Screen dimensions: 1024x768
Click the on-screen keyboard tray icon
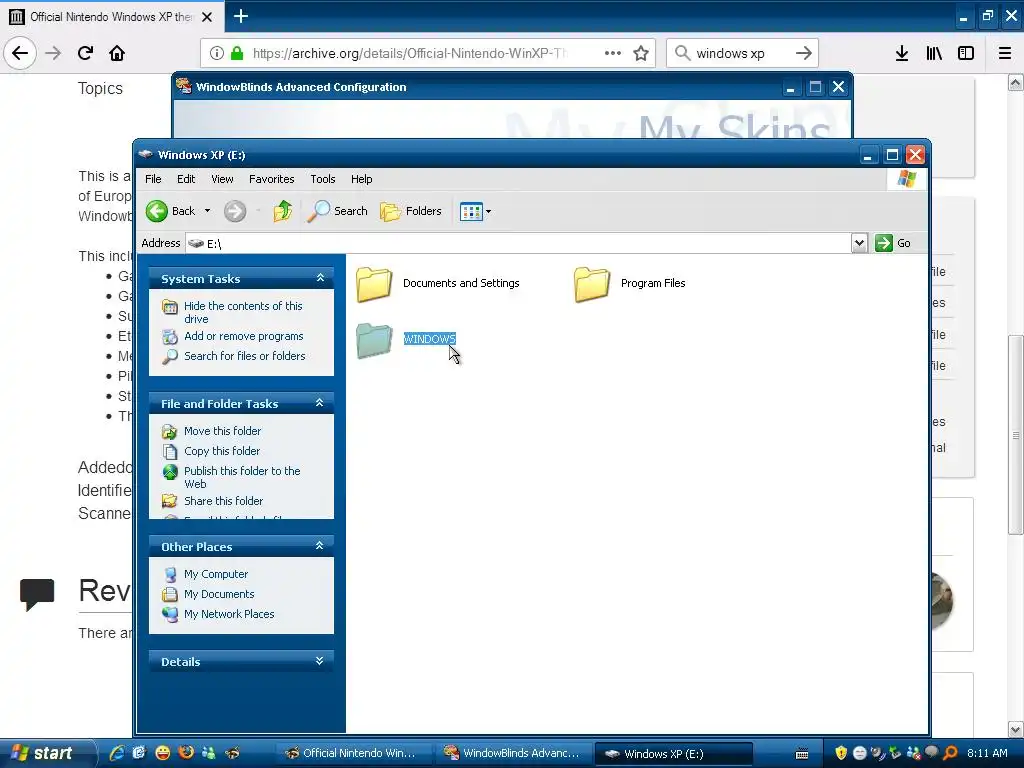point(802,754)
